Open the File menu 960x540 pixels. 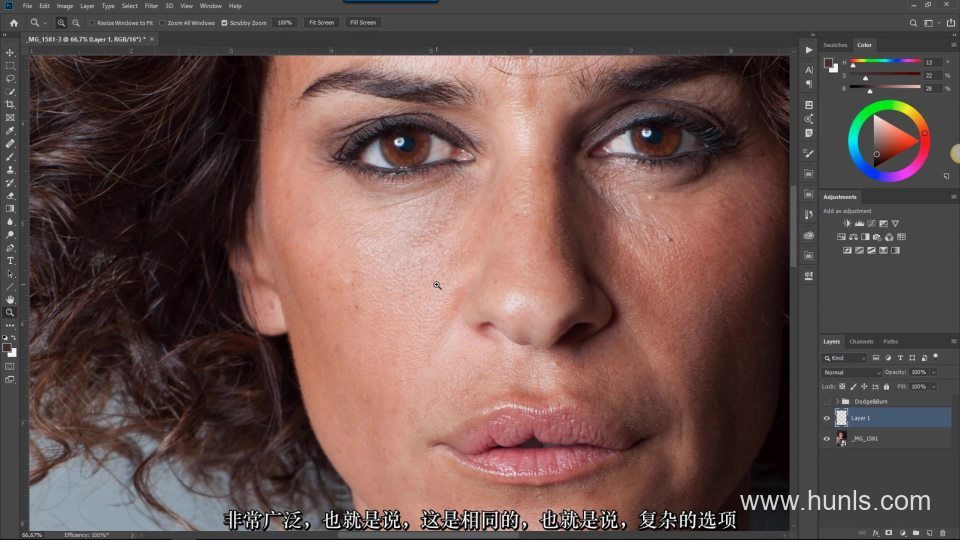point(27,6)
